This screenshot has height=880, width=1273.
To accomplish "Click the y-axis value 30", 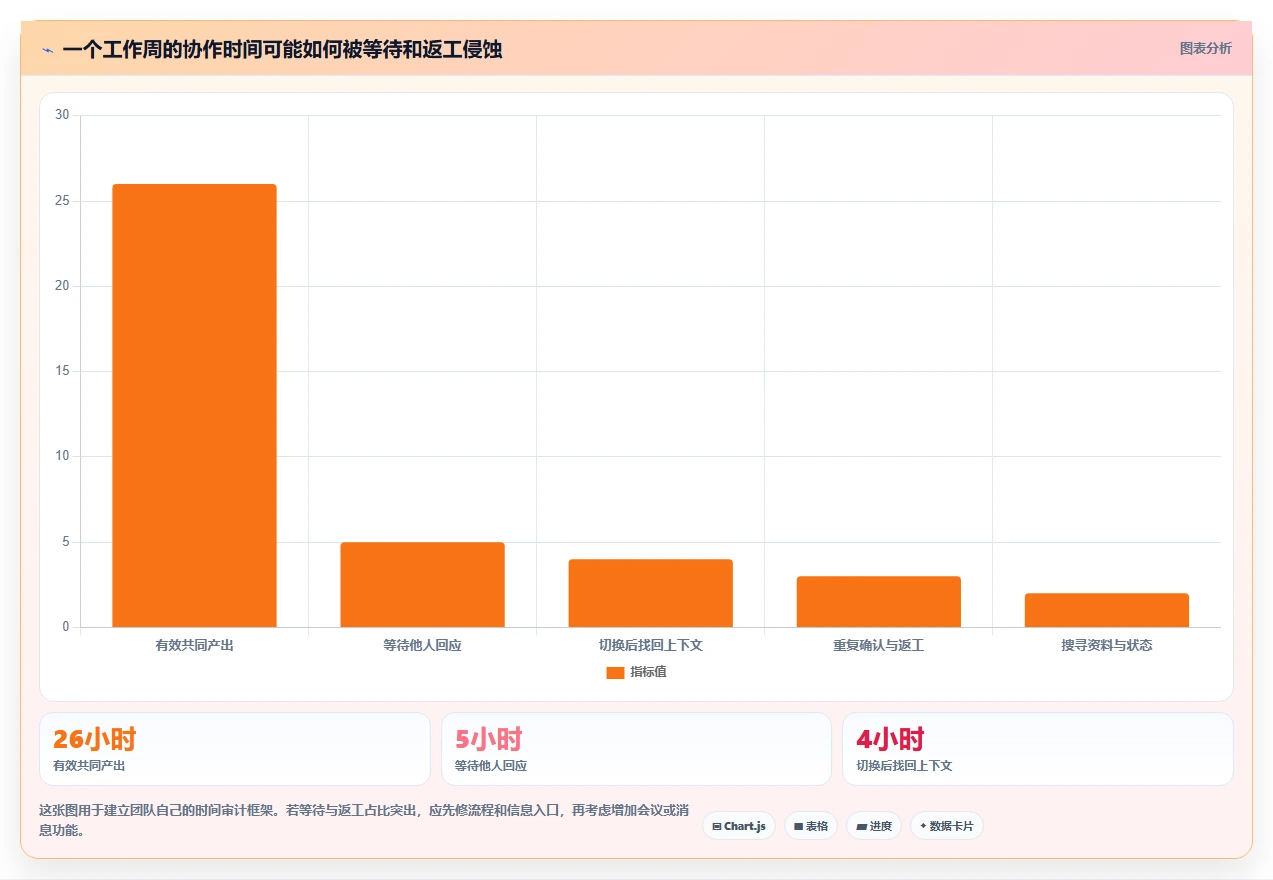I will coord(62,115).
